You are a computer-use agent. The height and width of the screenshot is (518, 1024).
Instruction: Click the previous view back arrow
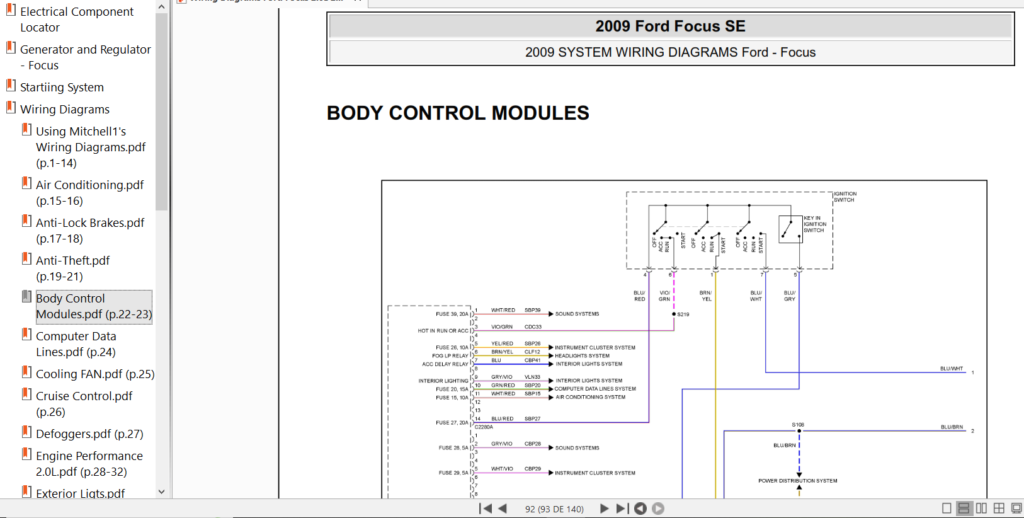641,508
